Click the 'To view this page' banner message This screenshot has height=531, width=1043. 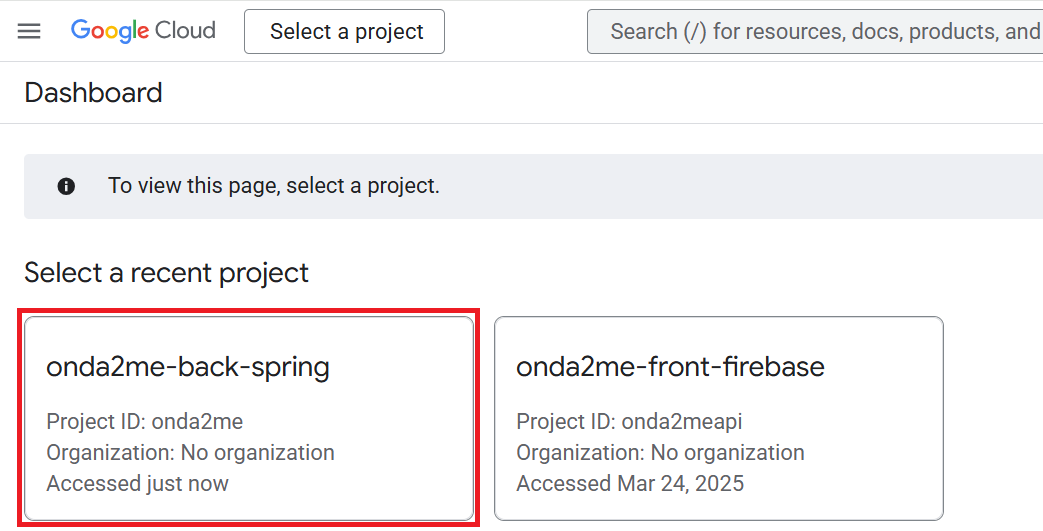[274, 186]
